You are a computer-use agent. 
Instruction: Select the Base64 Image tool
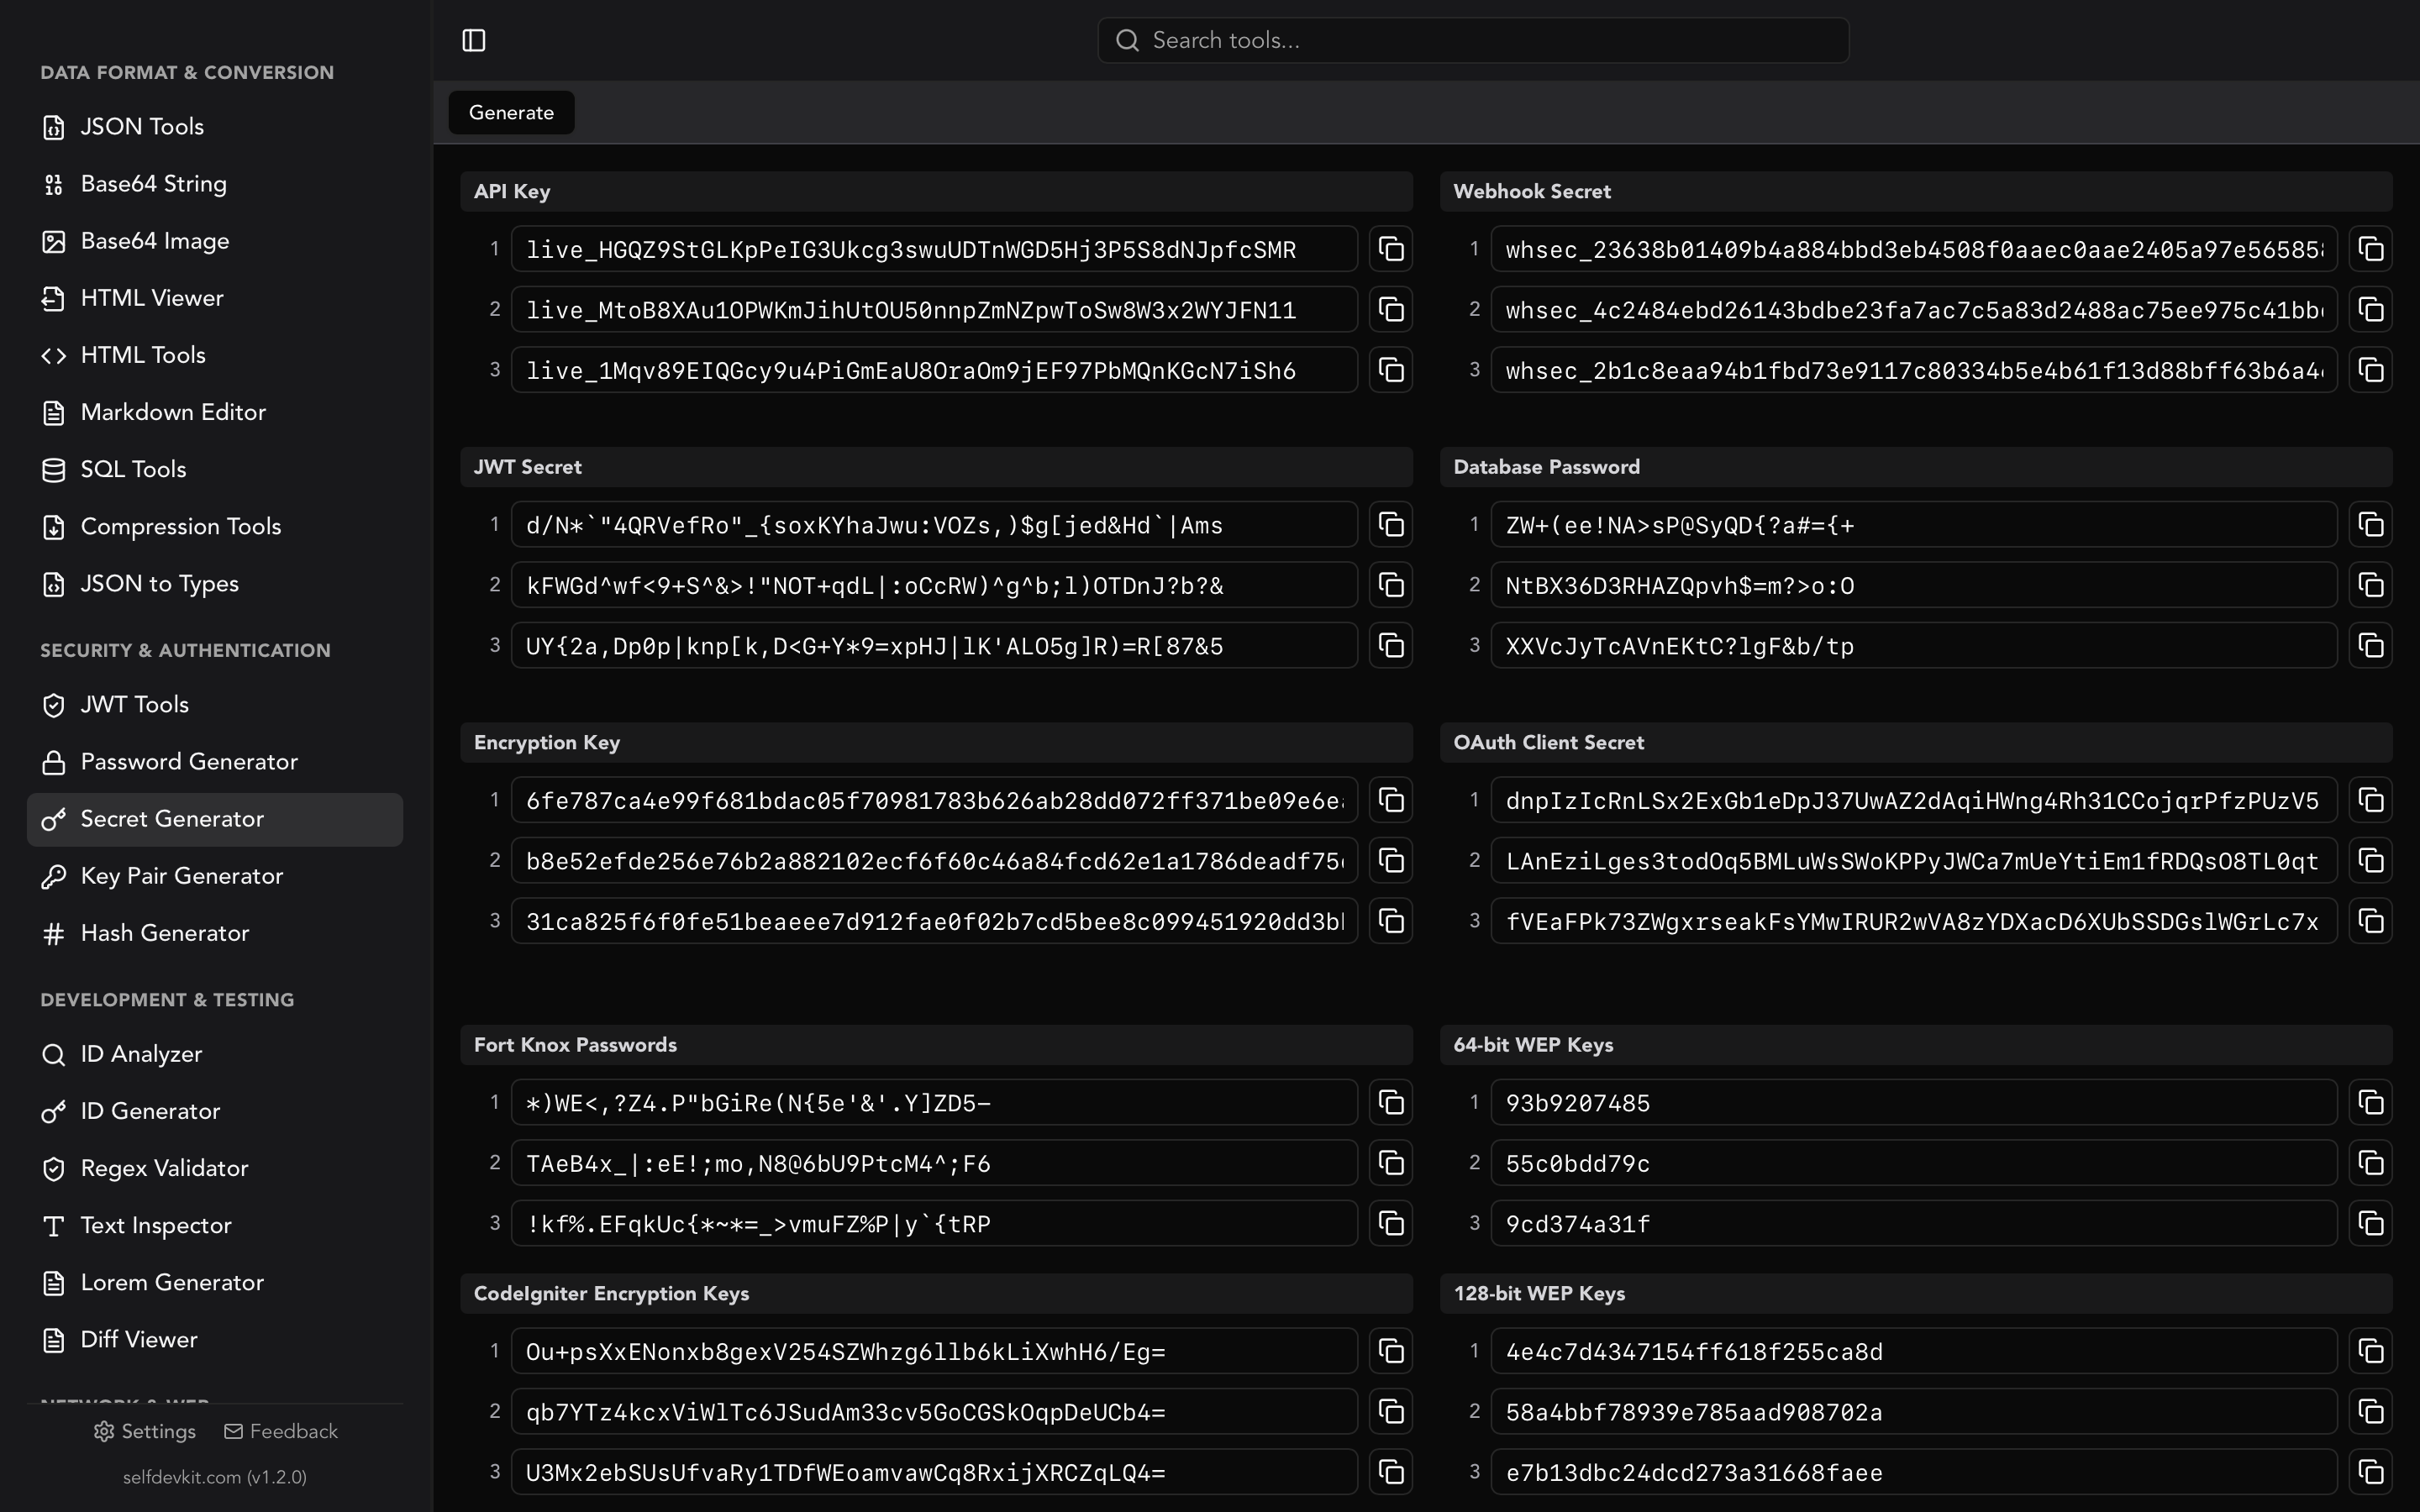pos(156,240)
